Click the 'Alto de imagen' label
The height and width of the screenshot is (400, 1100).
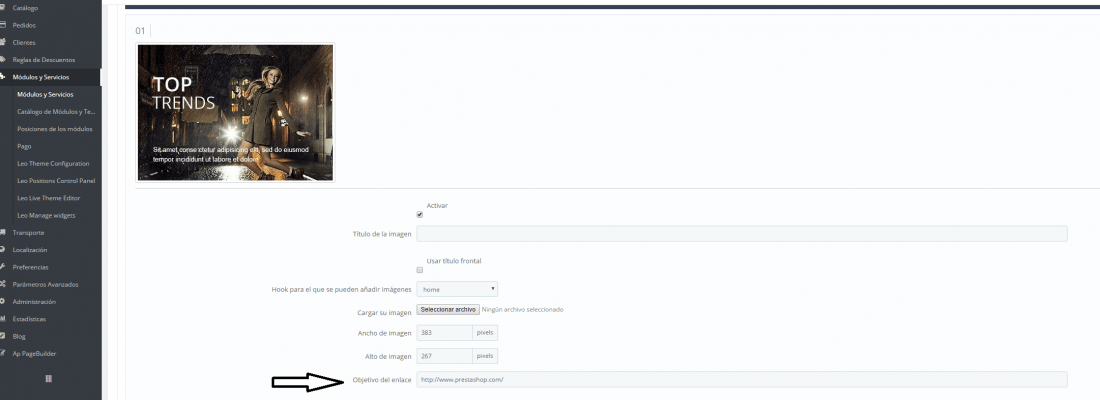coord(388,356)
